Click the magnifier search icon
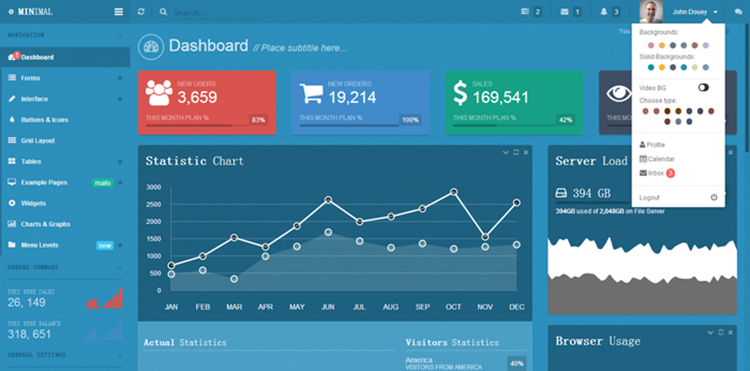 pyautogui.click(x=163, y=12)
